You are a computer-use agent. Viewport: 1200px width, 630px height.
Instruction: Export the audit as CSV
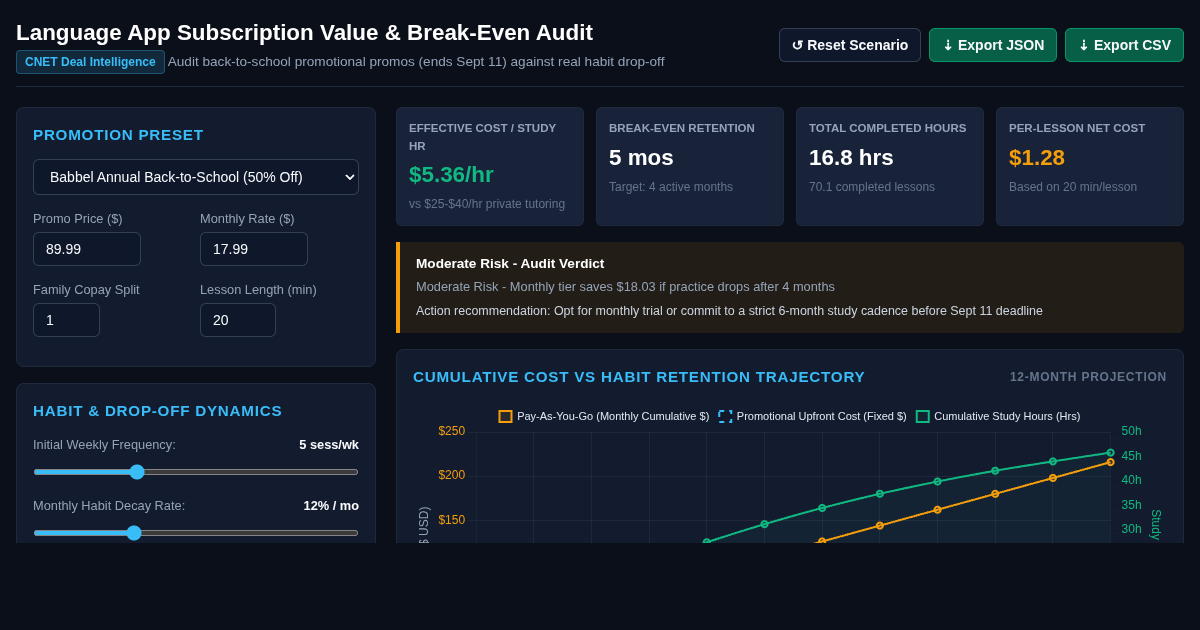pyautogui.click(x=1124, y=45)
